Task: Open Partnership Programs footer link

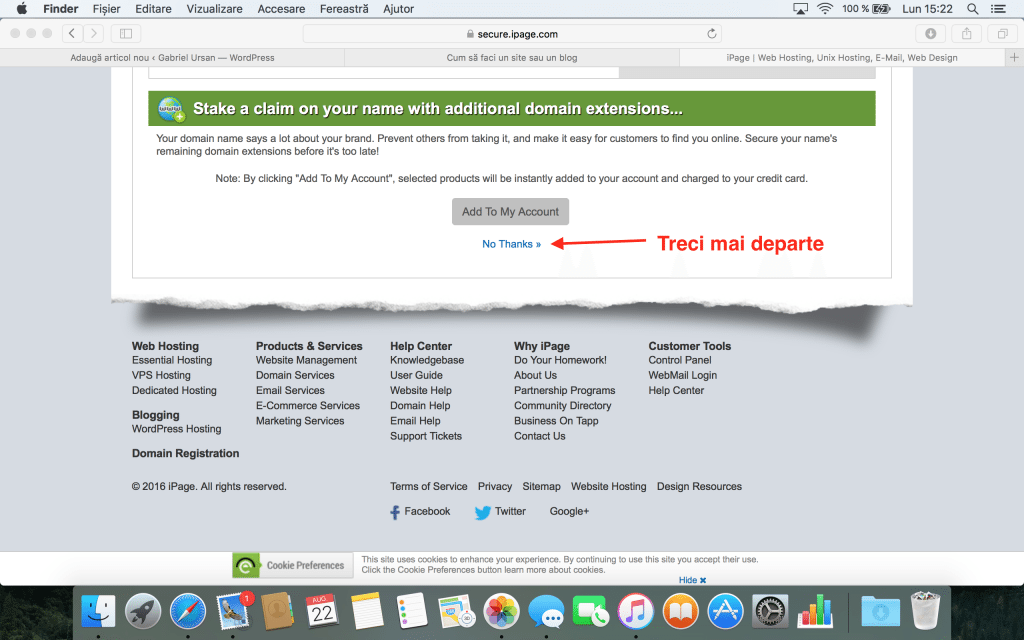Action: click(x=564, y=390)
